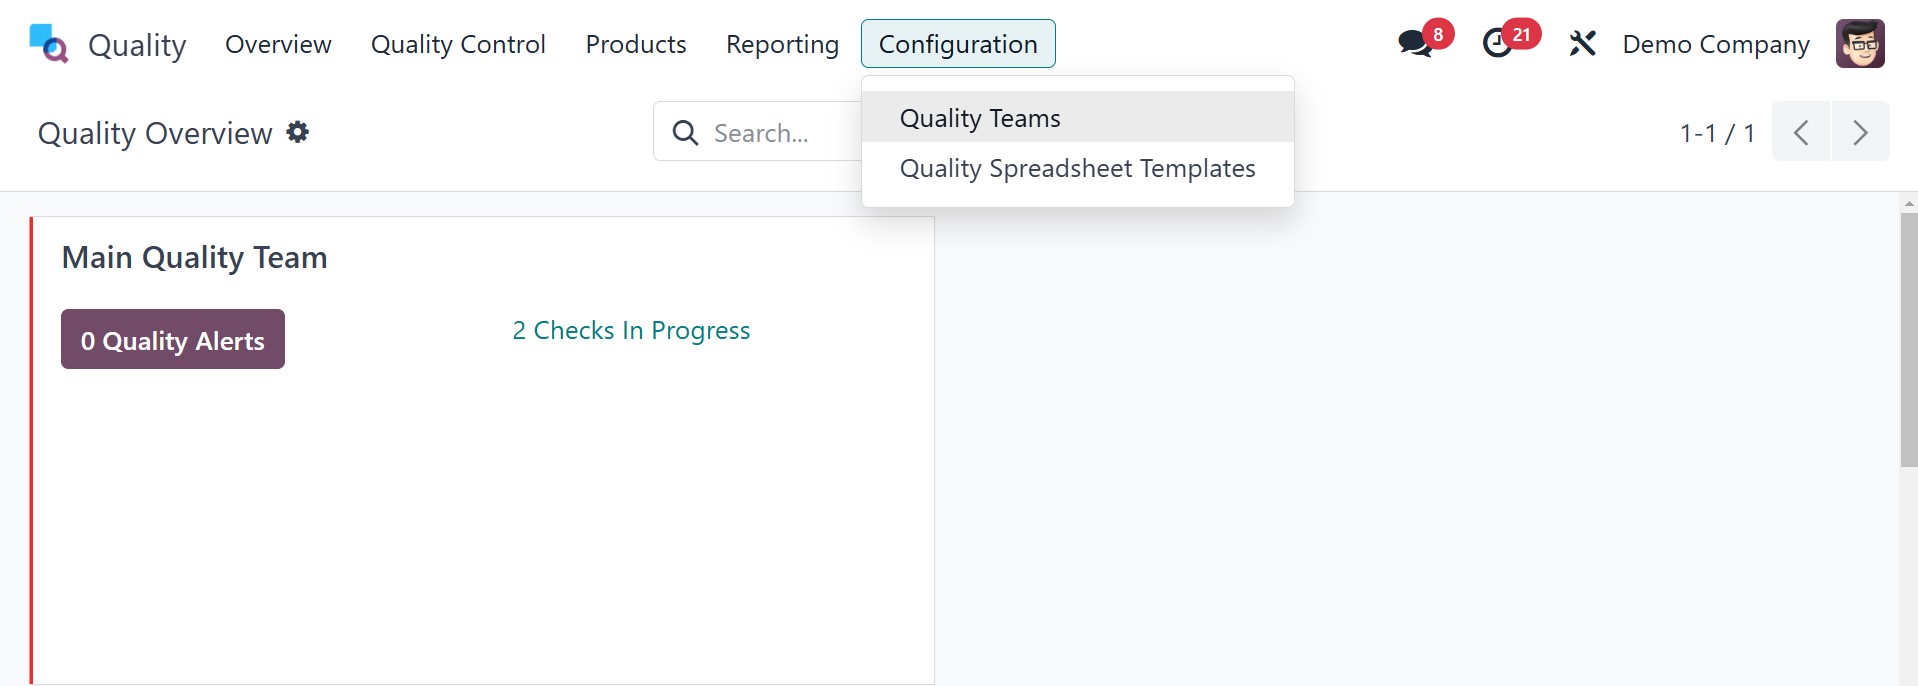The height and width of the screenshot is (686, 1918).
Task: Open the activities clock icon
Action: pos(1497,44)
